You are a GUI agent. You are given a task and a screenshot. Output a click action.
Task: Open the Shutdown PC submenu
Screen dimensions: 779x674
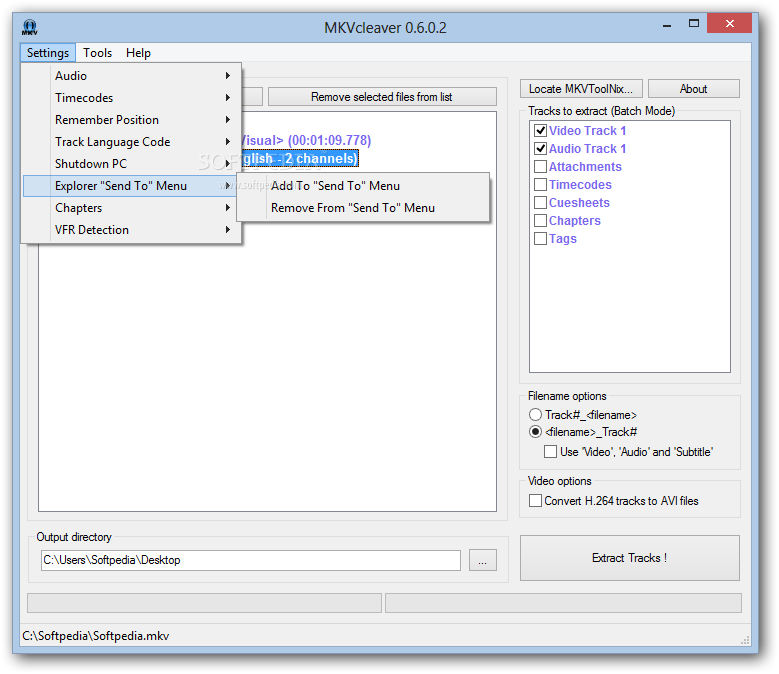click(132, 163)
